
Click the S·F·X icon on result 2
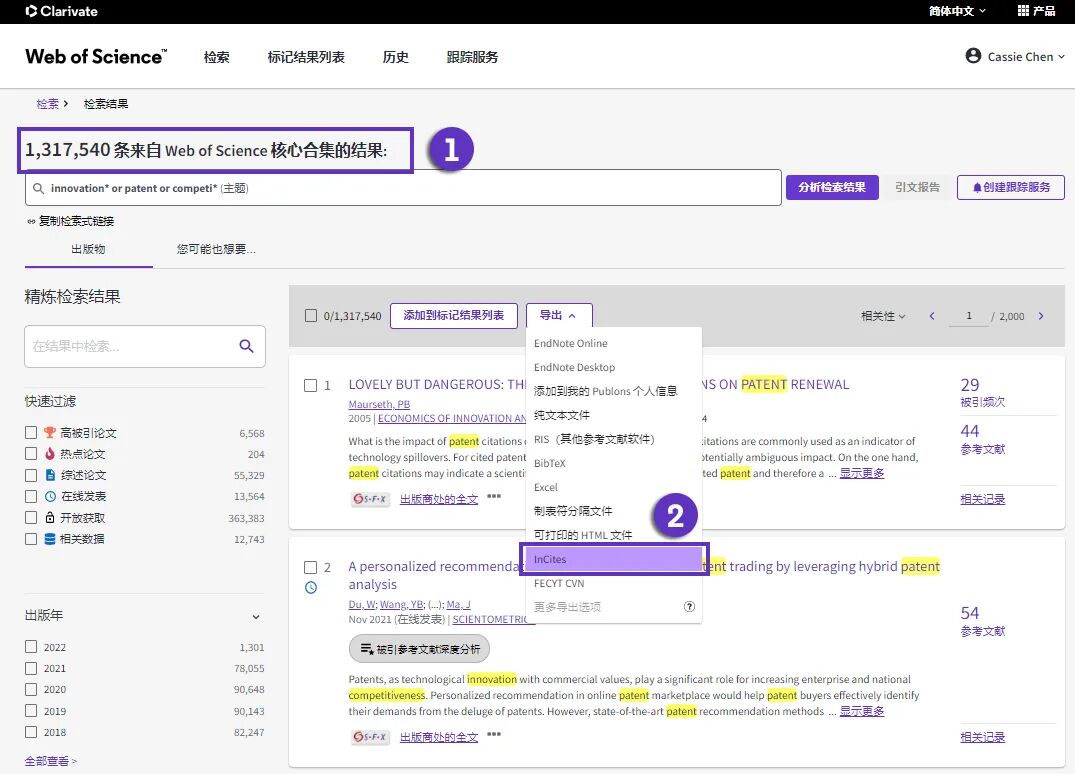click(370, 736)
